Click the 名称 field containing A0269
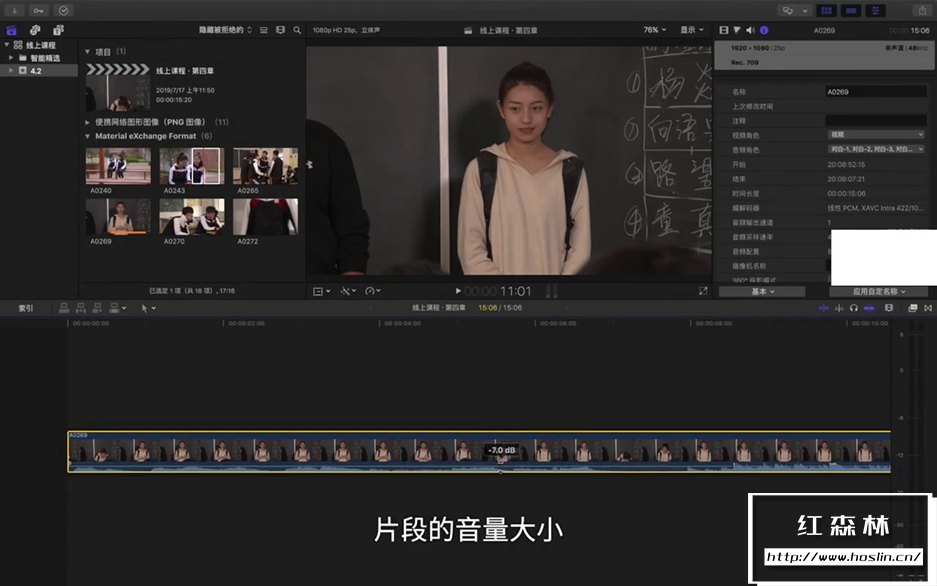937x586 pixels. click(875, 91)
